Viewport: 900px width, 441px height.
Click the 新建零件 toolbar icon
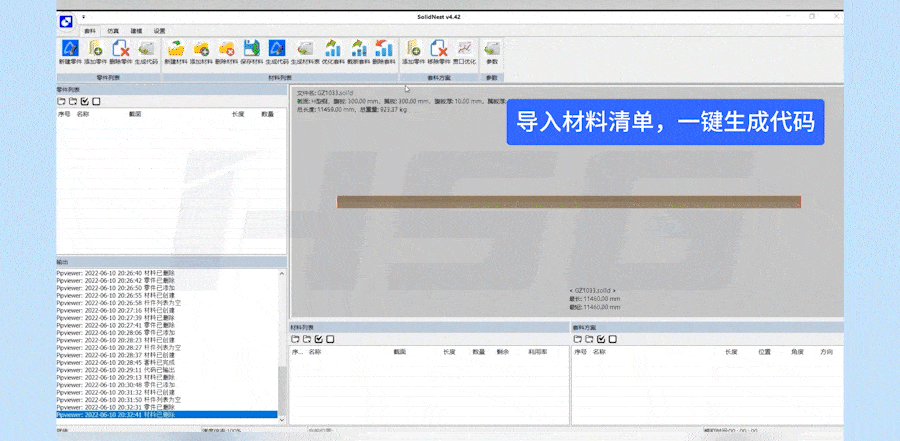coord(70,51)
